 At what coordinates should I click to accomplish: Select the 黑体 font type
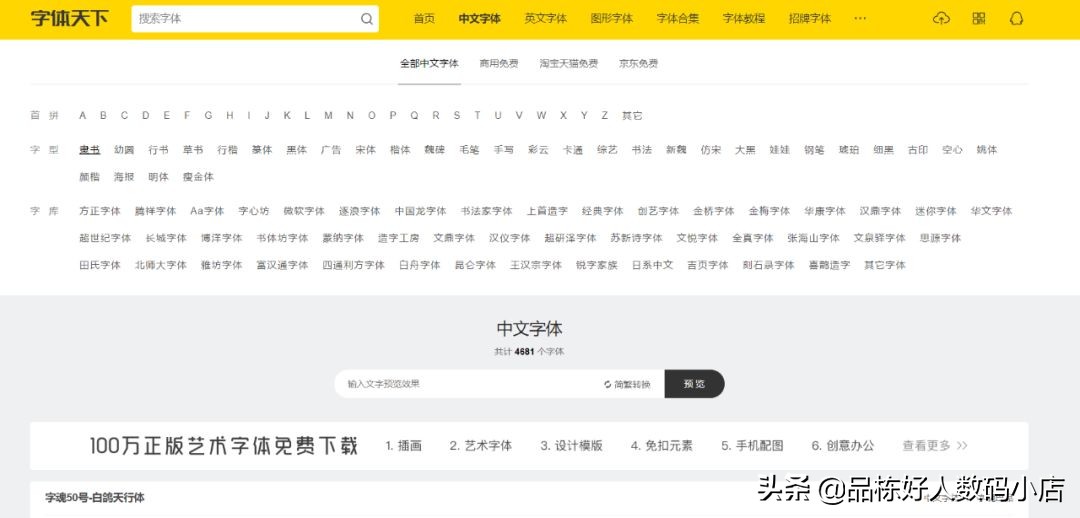coord(297,149)
